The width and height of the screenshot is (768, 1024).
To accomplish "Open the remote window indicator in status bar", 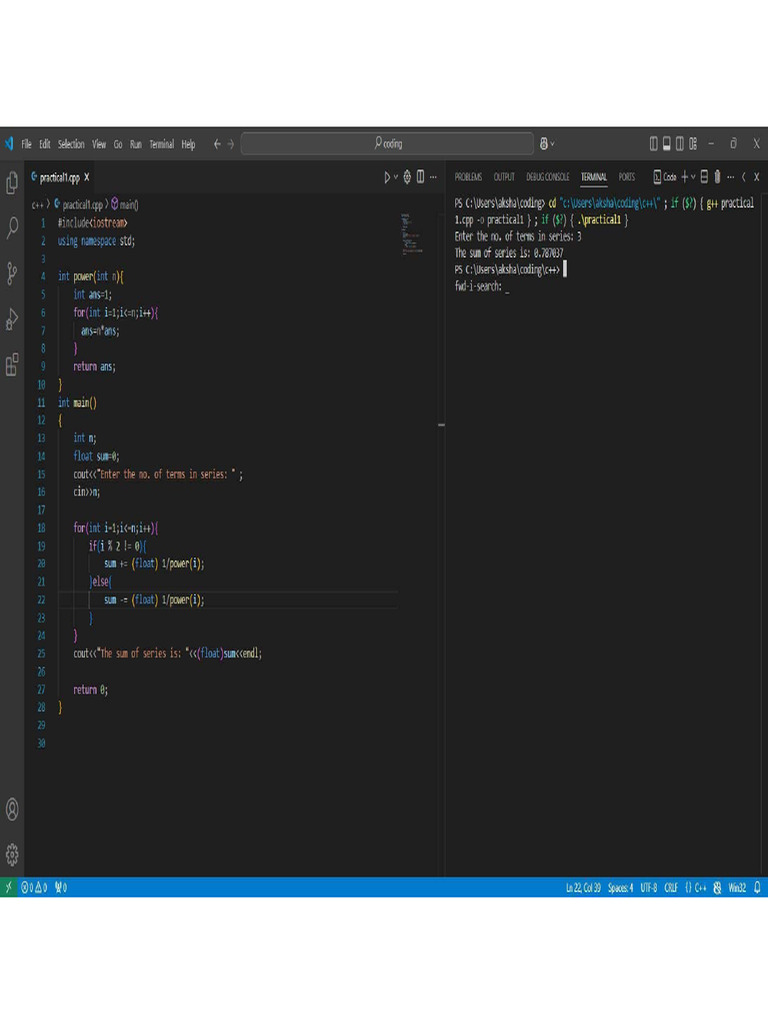I will pos(9,887).
